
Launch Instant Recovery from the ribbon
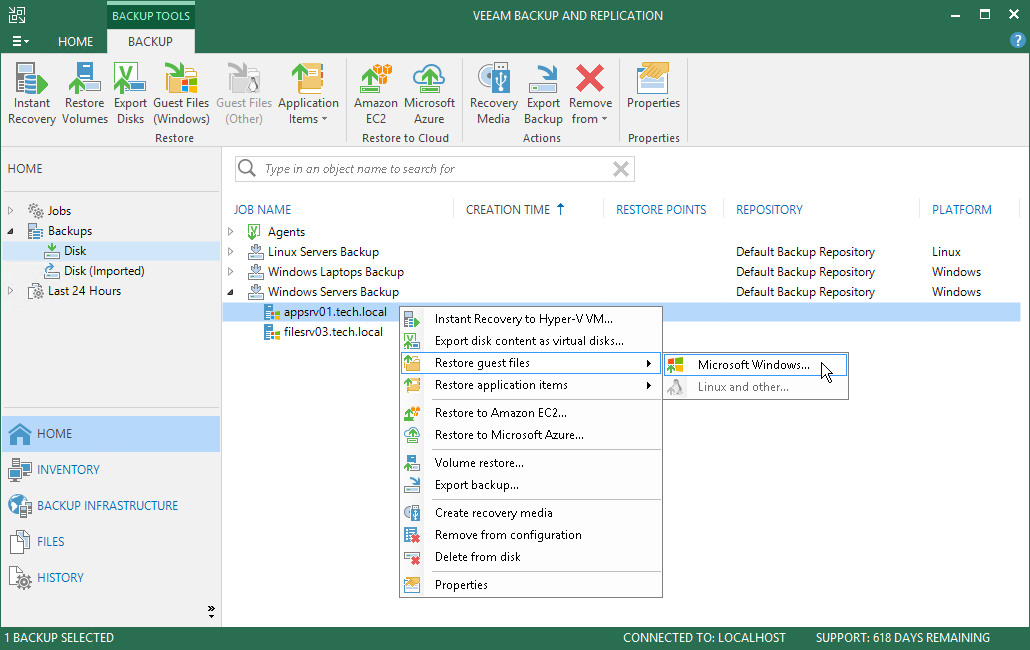coord(32,93)
